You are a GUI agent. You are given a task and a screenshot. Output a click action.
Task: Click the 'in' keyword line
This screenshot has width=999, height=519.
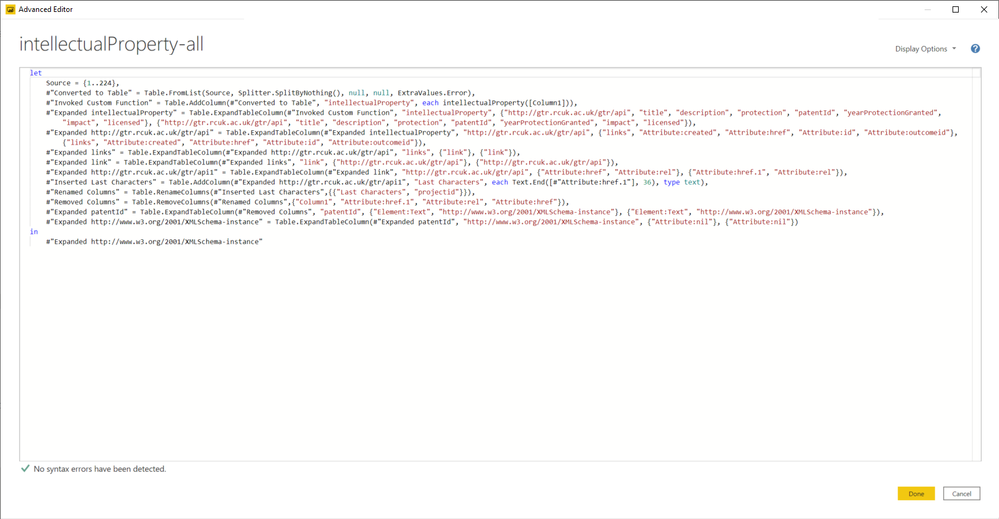pyautogui.click(x=34, y=232)
